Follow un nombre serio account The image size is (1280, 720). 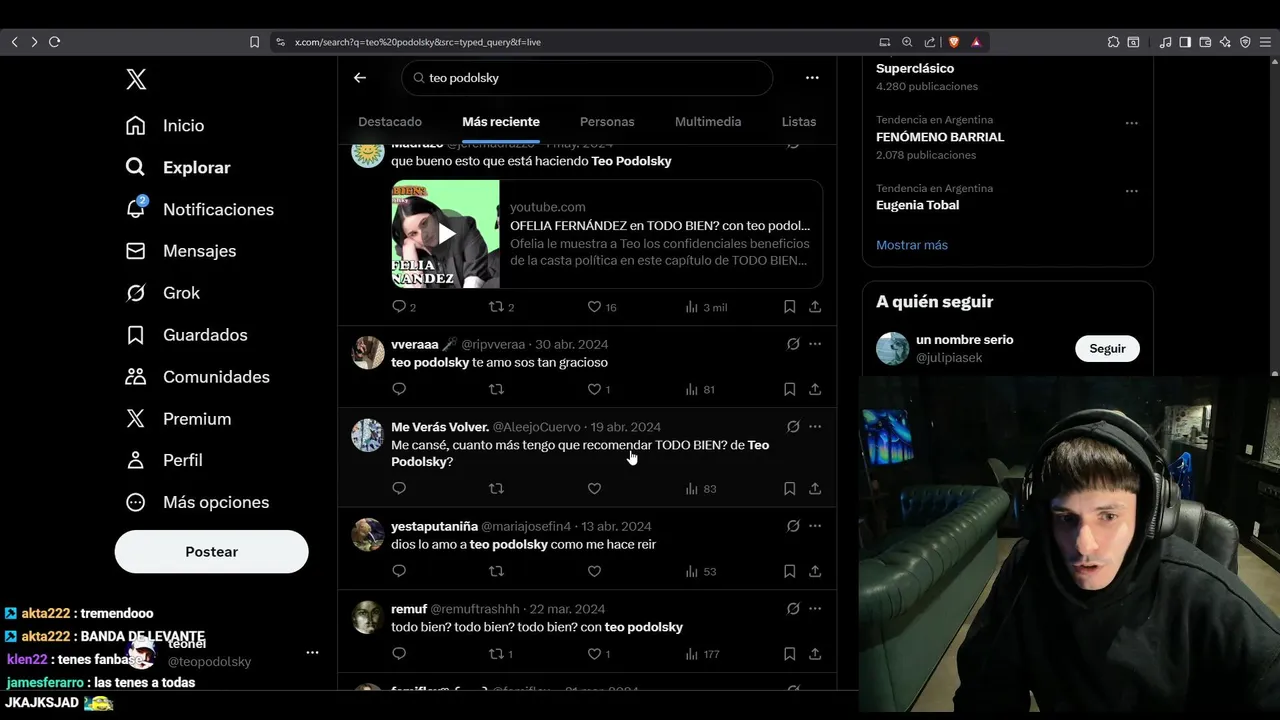pos(1107,348)
